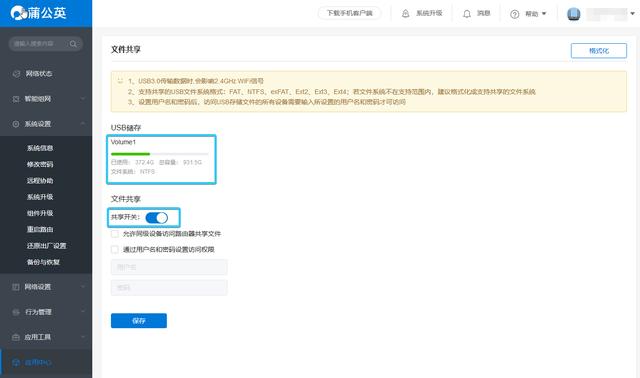Image resolution: width=640 pixels, height=378 pixels.
Task: Click 消息 link in header
Action: point(484,13)
